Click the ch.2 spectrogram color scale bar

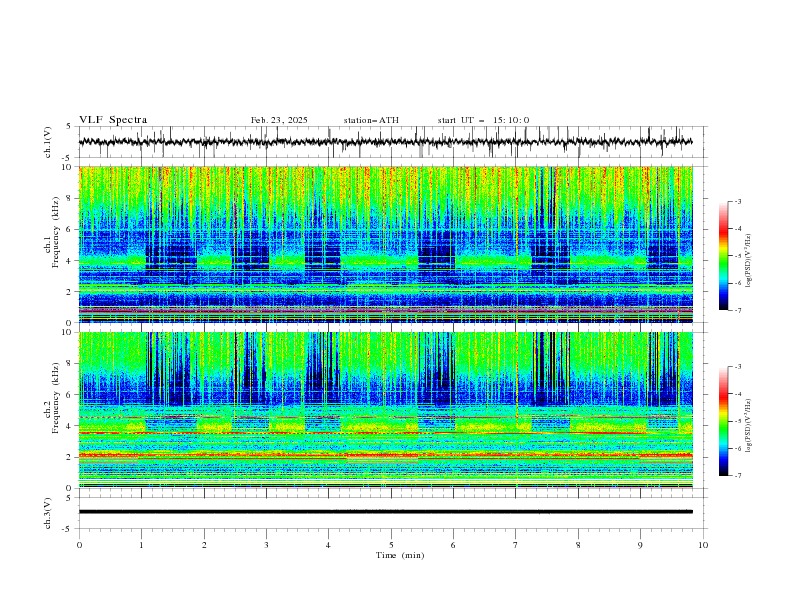tap(723, 421)
